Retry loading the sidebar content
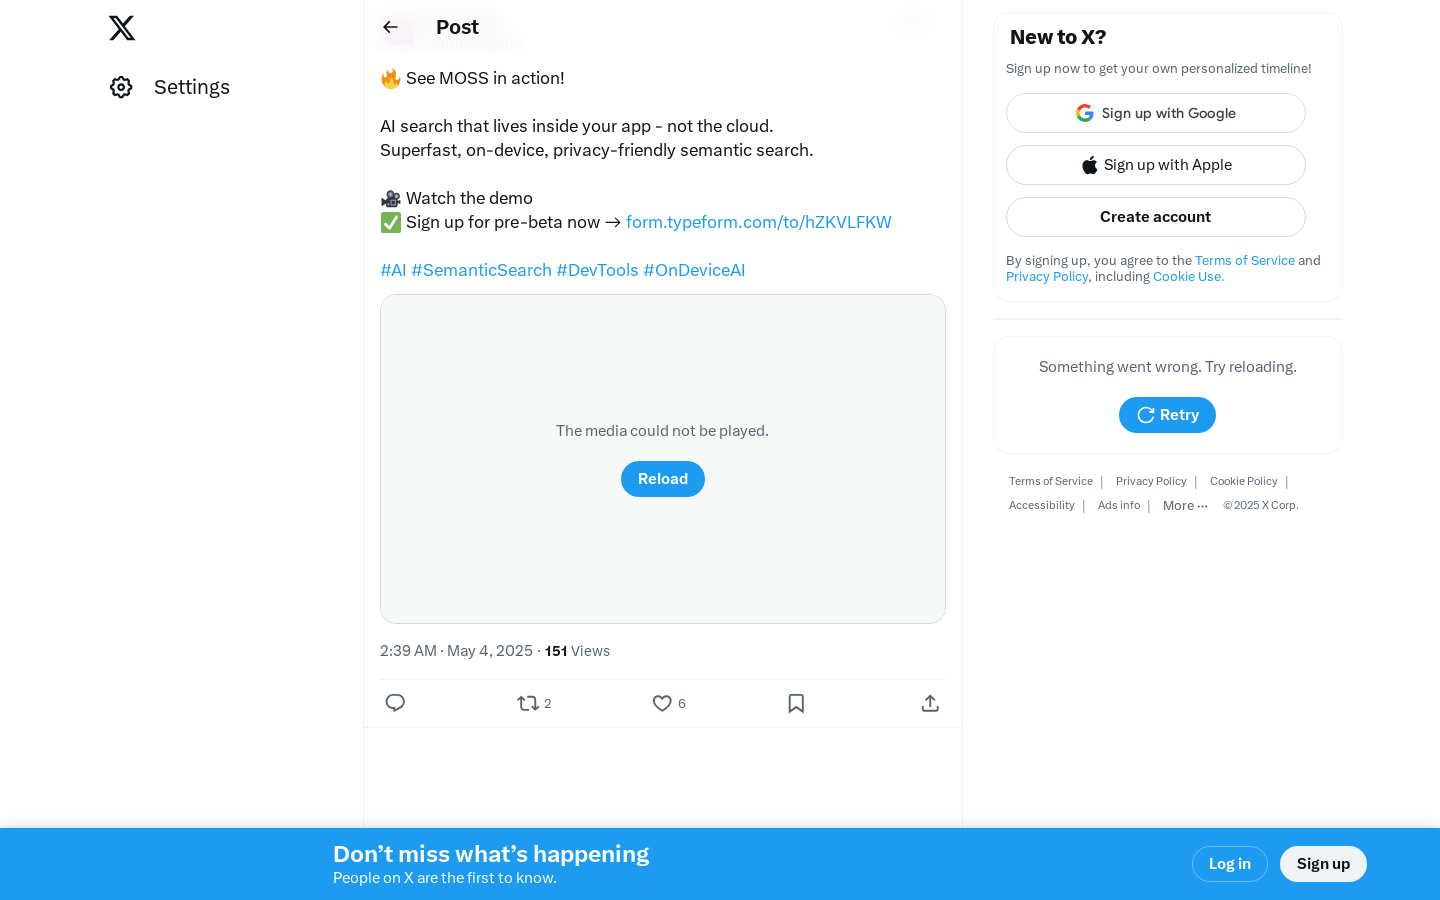This screenshot has height=900, width=1440. click(x=1167, y=415)
